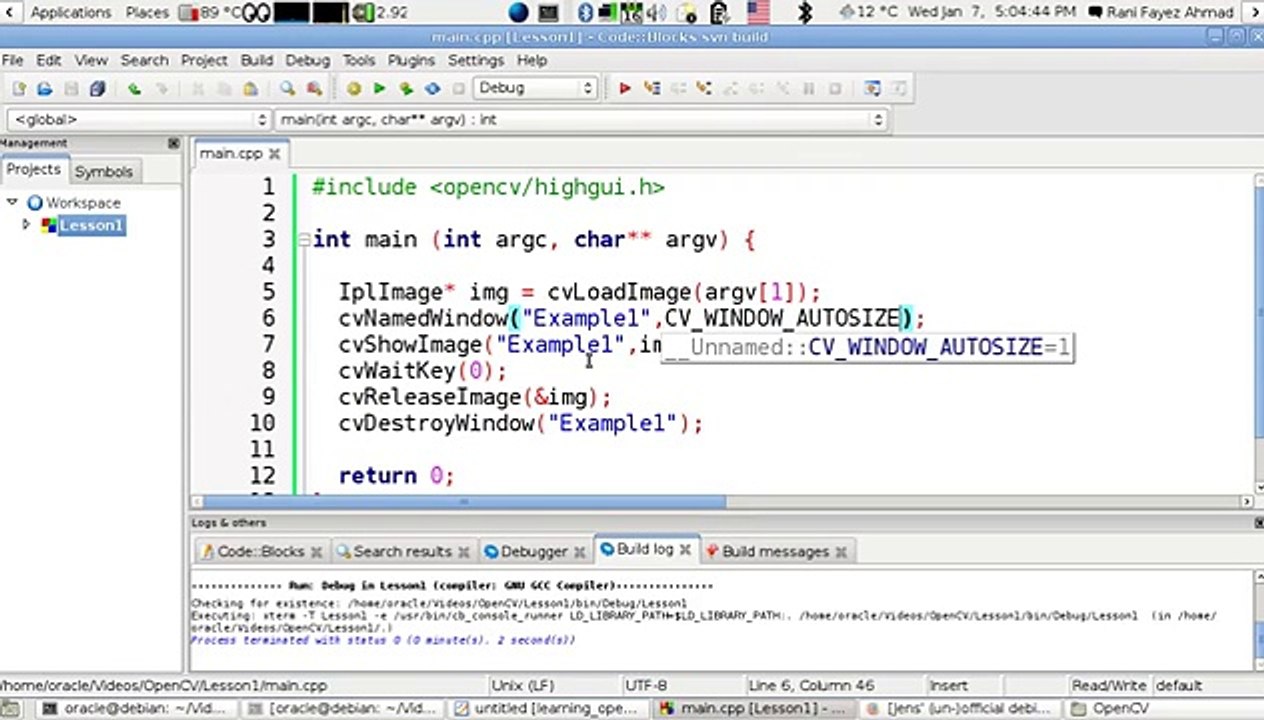
Task: Click the Redo toolbar icon
Action: pyautogui.click(x=161, y=89)
